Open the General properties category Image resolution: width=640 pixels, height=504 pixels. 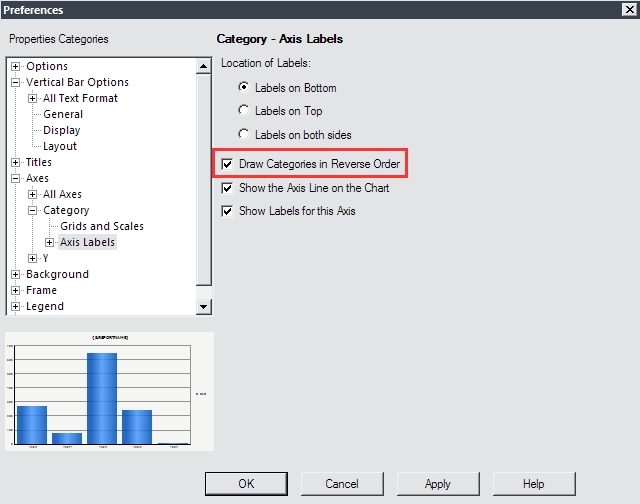[63, 115]
